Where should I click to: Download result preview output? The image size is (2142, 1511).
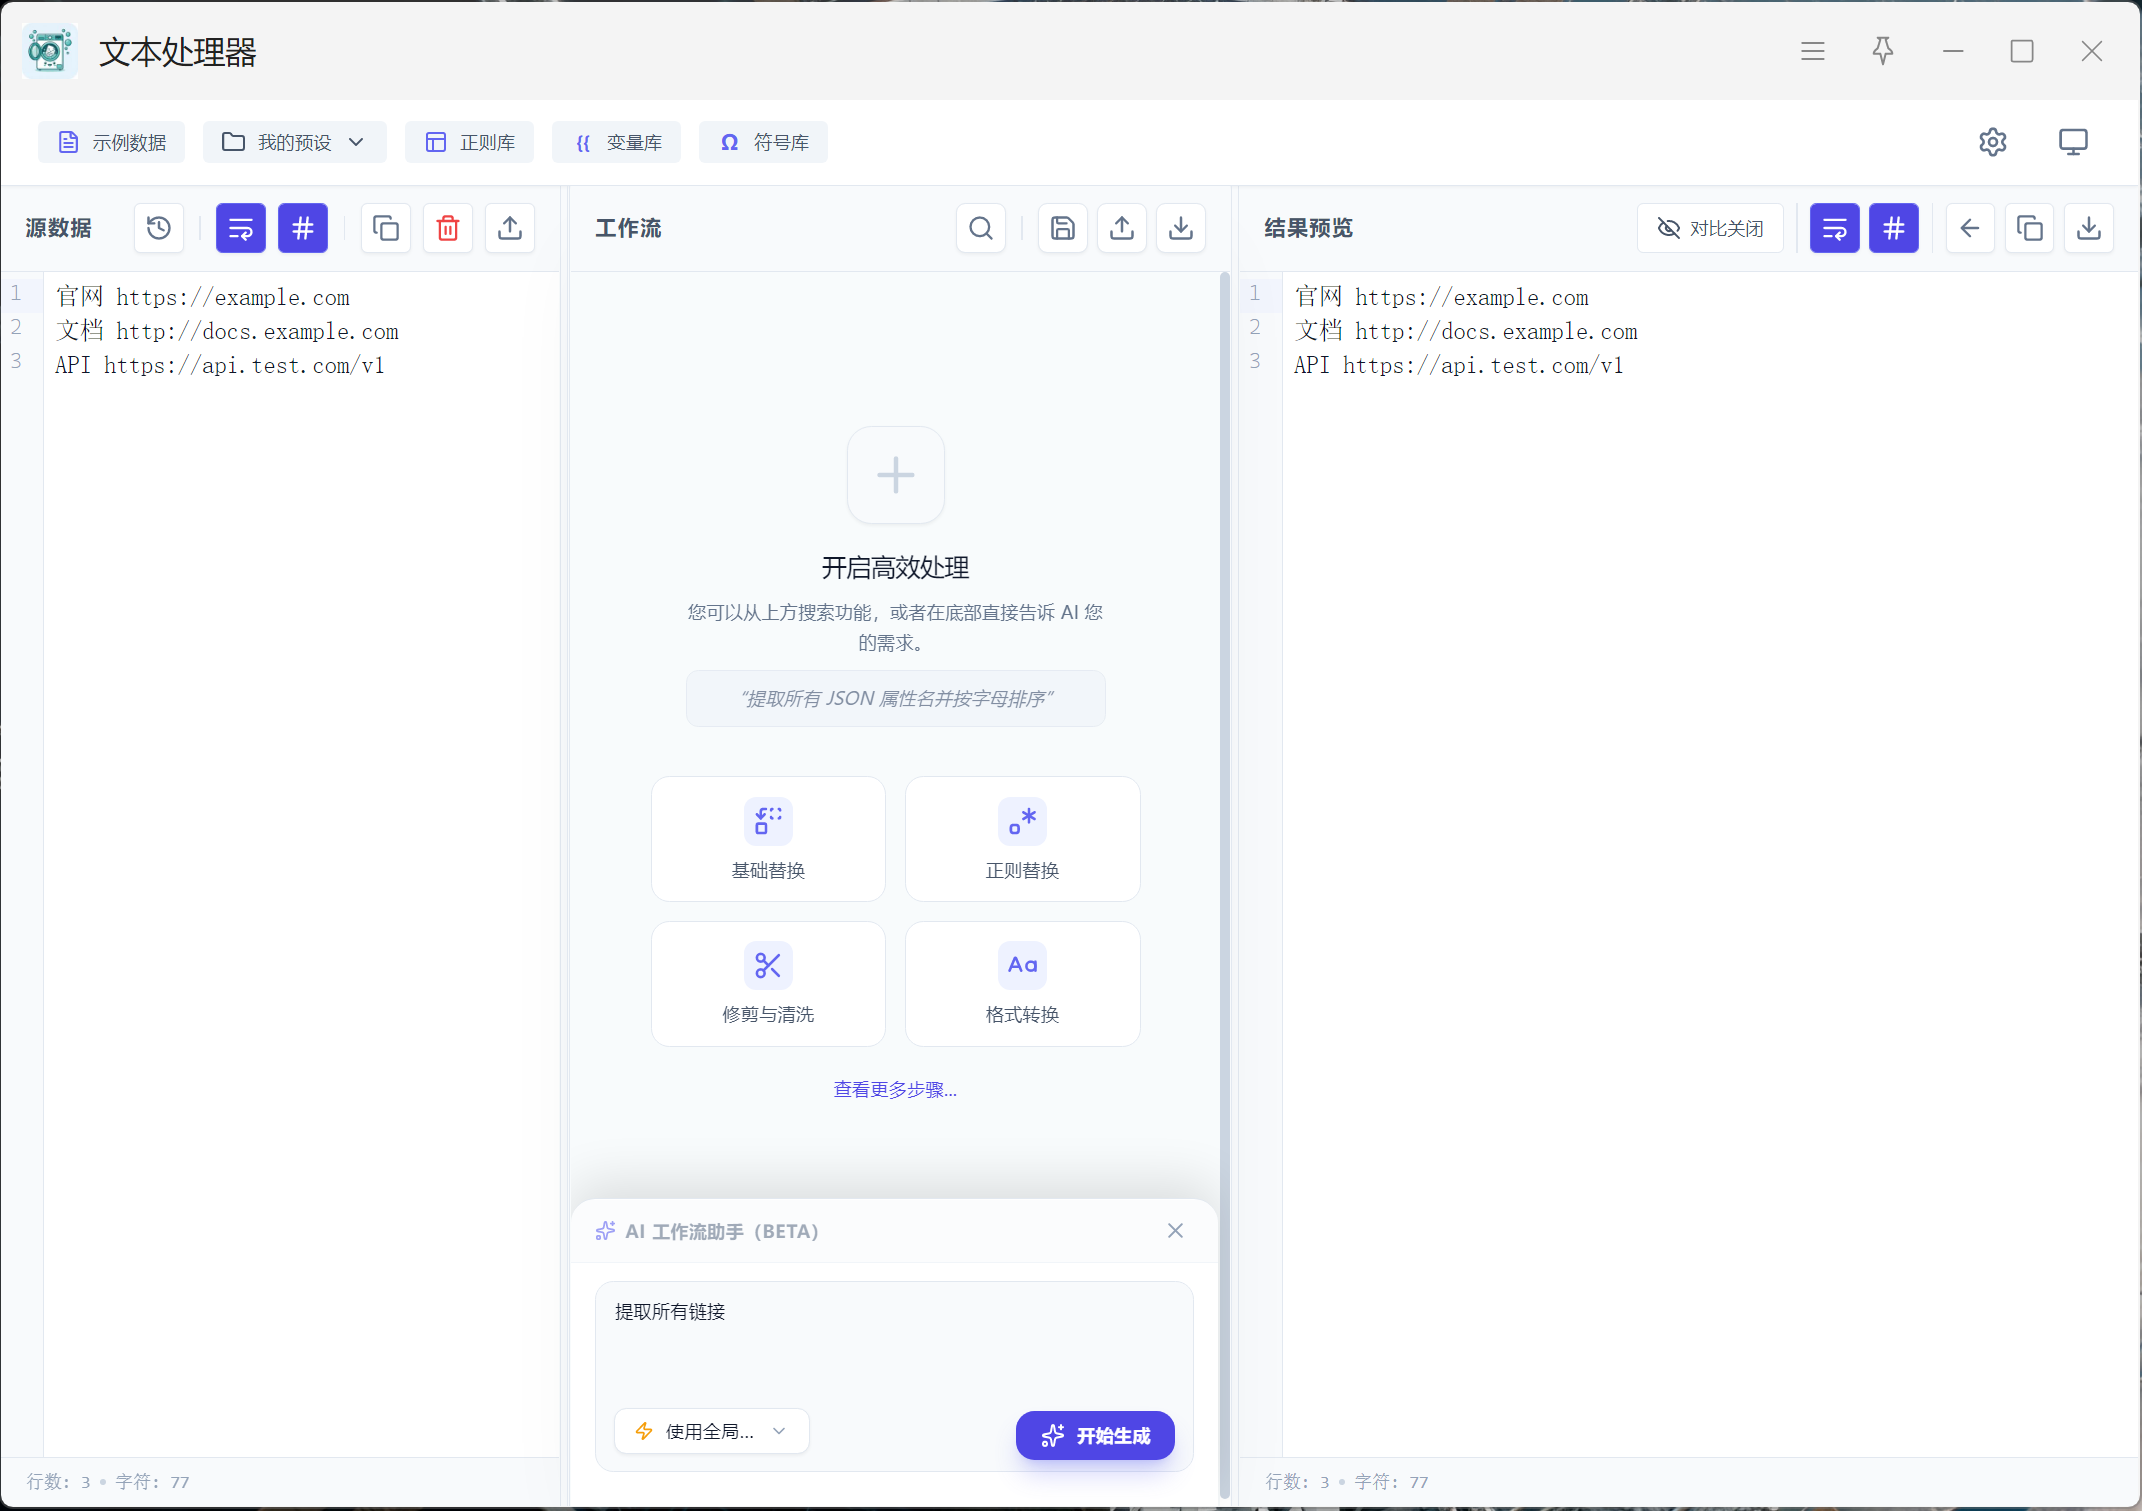[x=2089, y=228]
